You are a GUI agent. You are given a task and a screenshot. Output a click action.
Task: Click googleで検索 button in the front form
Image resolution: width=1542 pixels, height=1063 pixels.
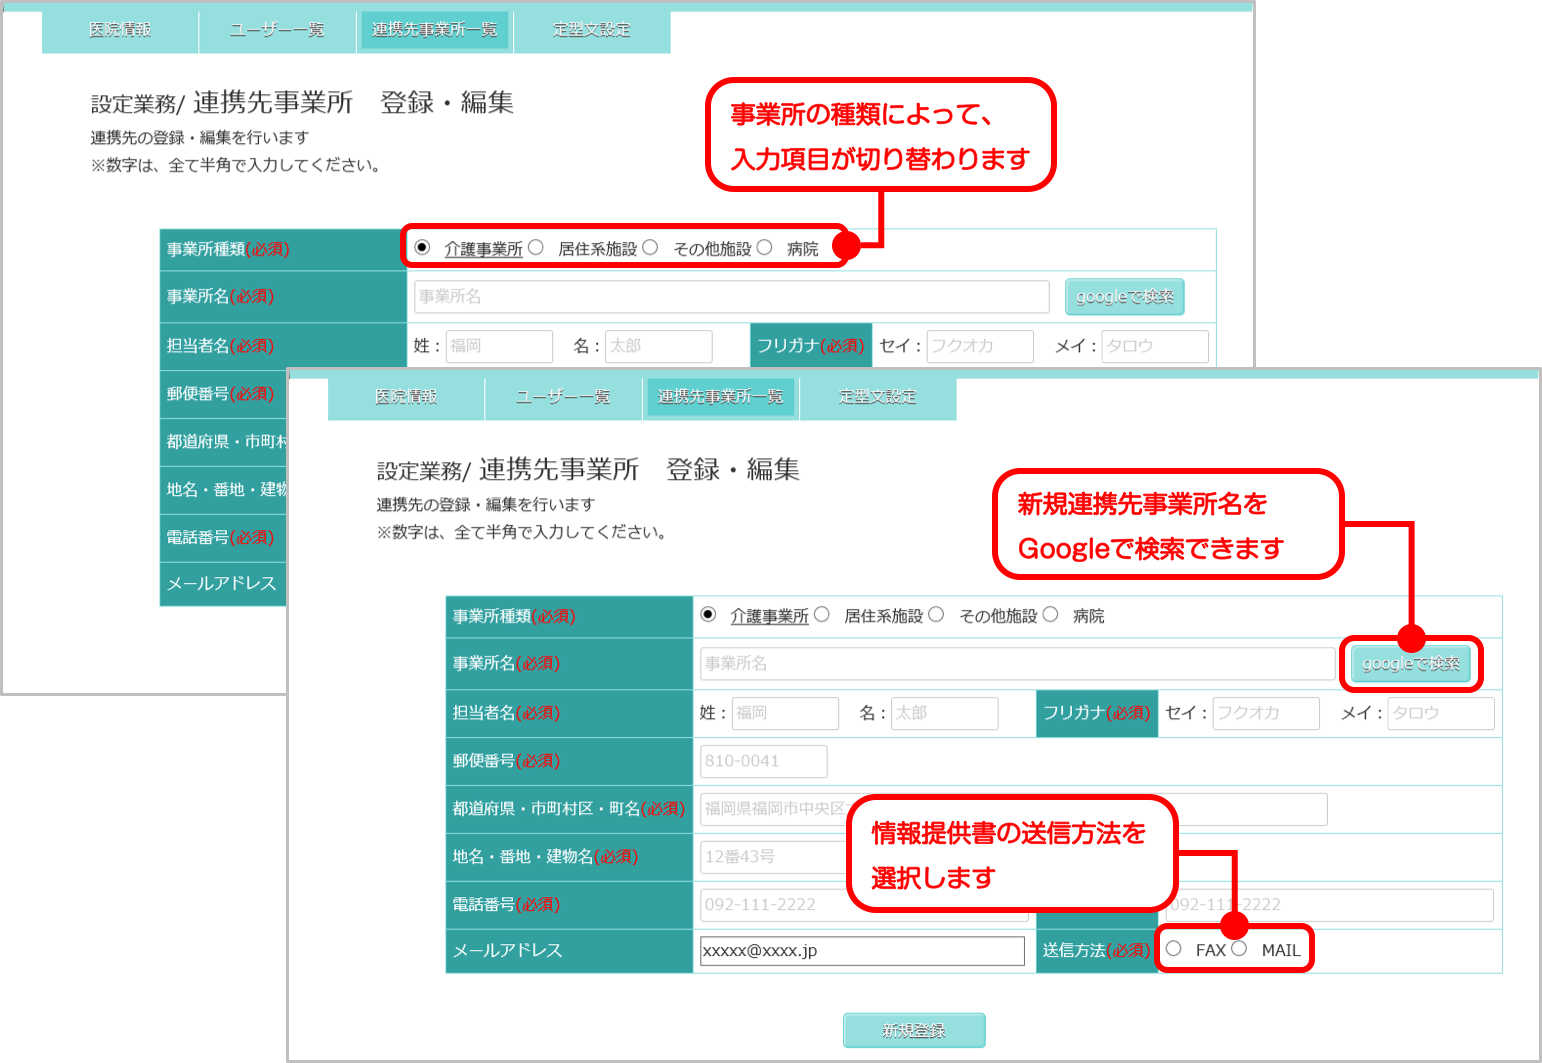pos(1410,664)
